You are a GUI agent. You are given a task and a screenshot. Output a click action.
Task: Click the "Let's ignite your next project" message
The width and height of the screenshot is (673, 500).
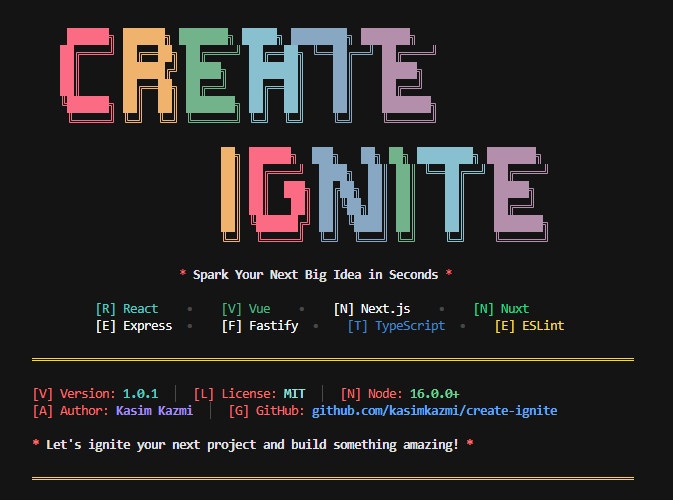[x=252, y=443]
